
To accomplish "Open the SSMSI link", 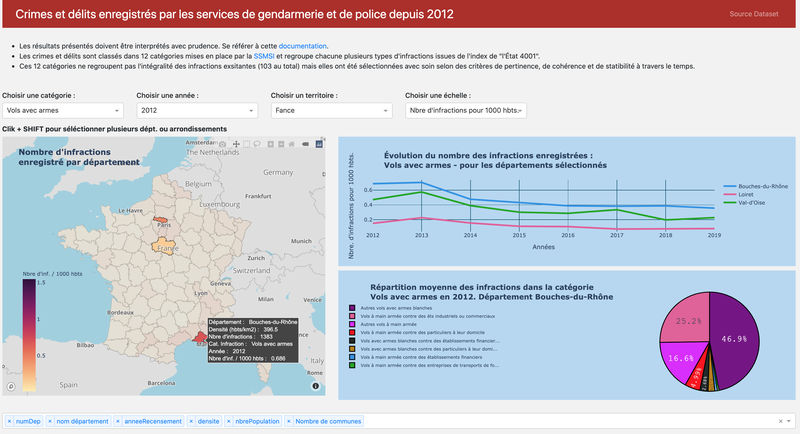I will point(264,56).
